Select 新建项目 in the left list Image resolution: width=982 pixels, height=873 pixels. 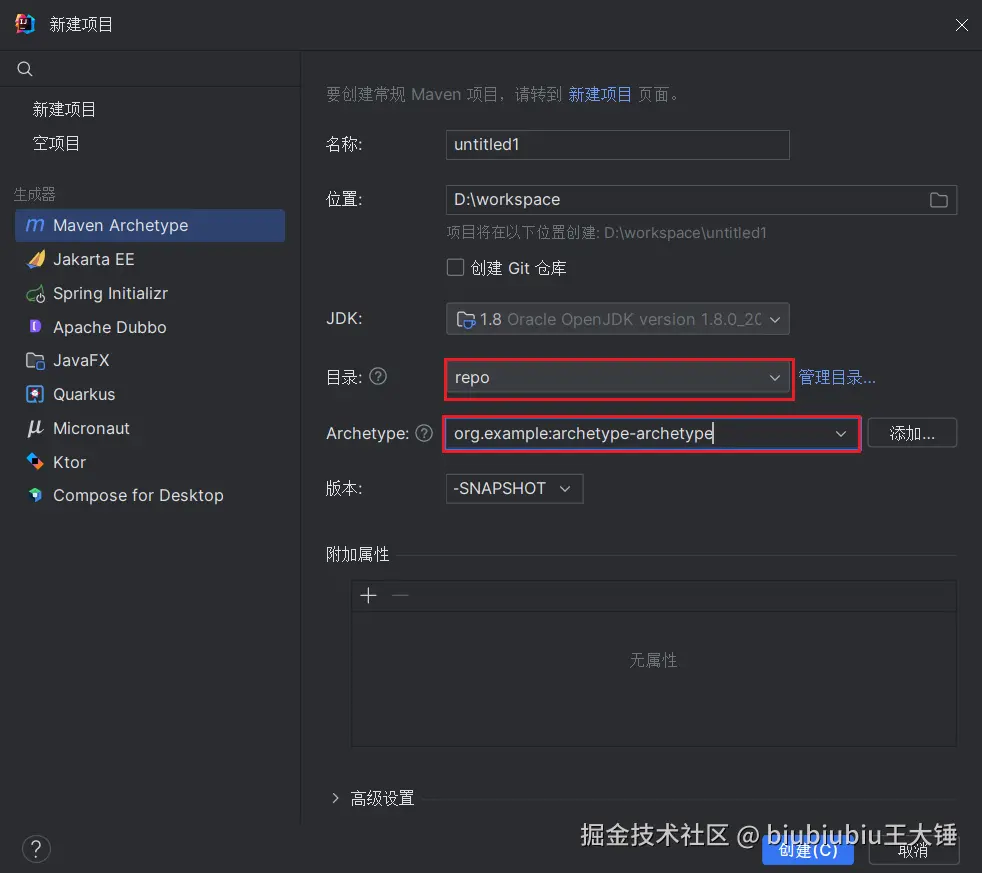(x=64, y=110)
